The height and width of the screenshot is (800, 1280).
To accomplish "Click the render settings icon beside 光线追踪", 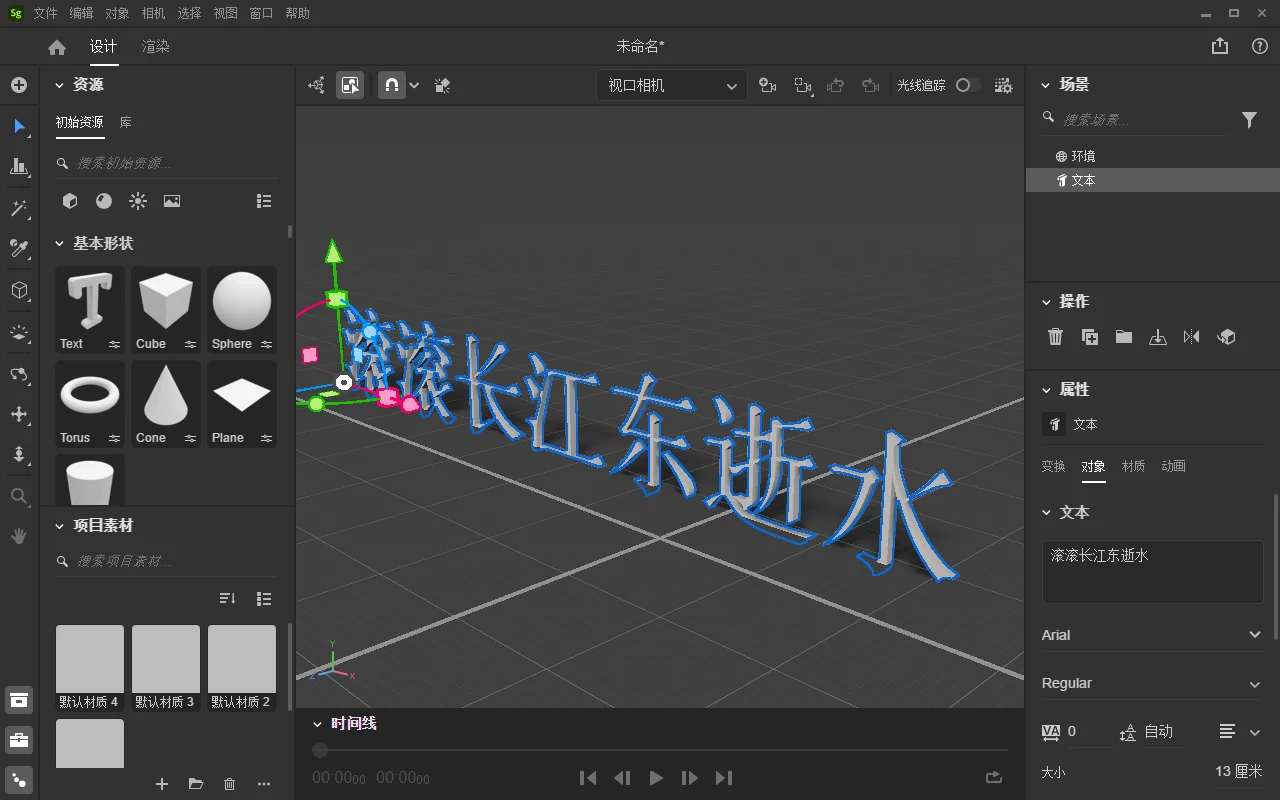I will pyautogui.click(x=1003, y=86).
